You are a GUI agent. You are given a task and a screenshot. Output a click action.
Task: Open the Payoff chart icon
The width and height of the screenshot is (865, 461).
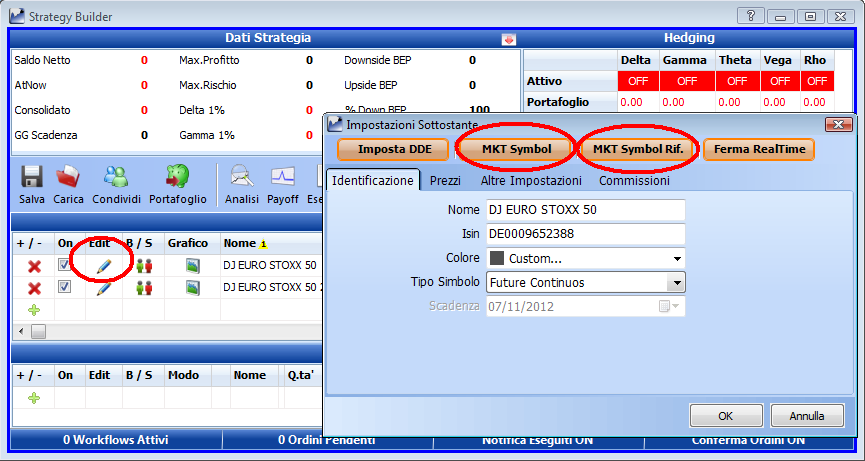click(x=283, y=178)
